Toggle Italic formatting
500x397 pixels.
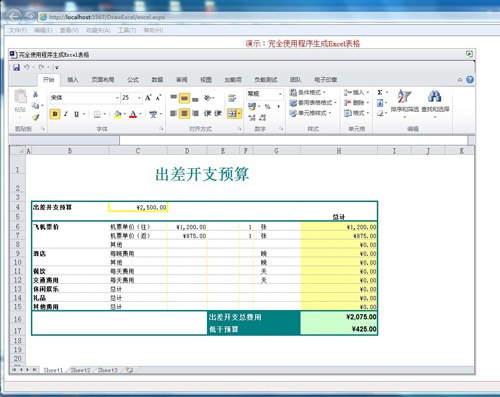tap(66, 114)
